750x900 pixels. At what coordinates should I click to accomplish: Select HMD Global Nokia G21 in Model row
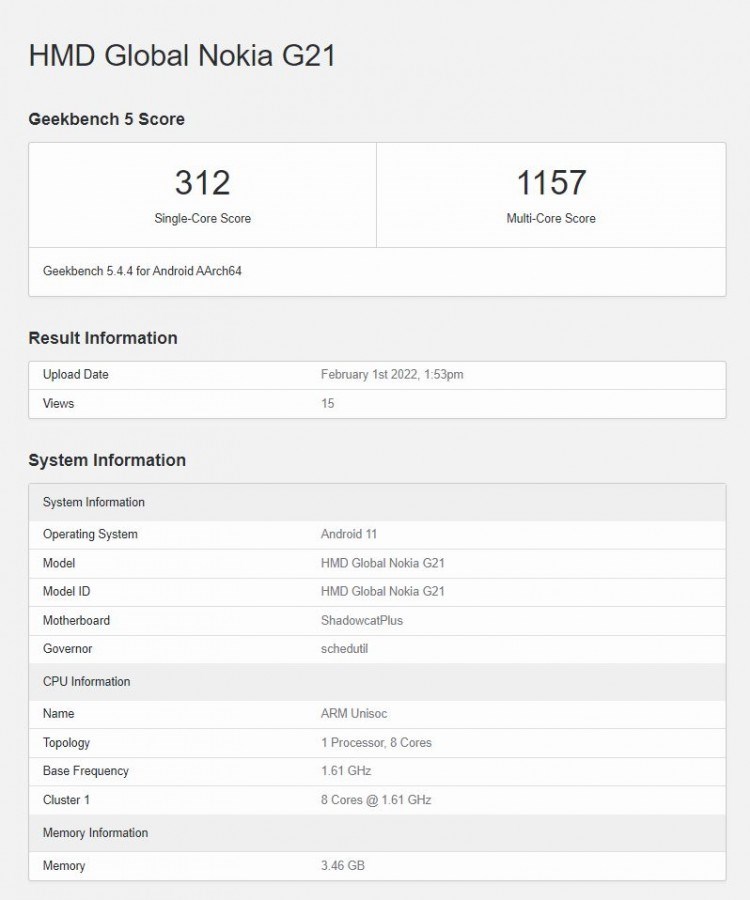pos(383,562)
